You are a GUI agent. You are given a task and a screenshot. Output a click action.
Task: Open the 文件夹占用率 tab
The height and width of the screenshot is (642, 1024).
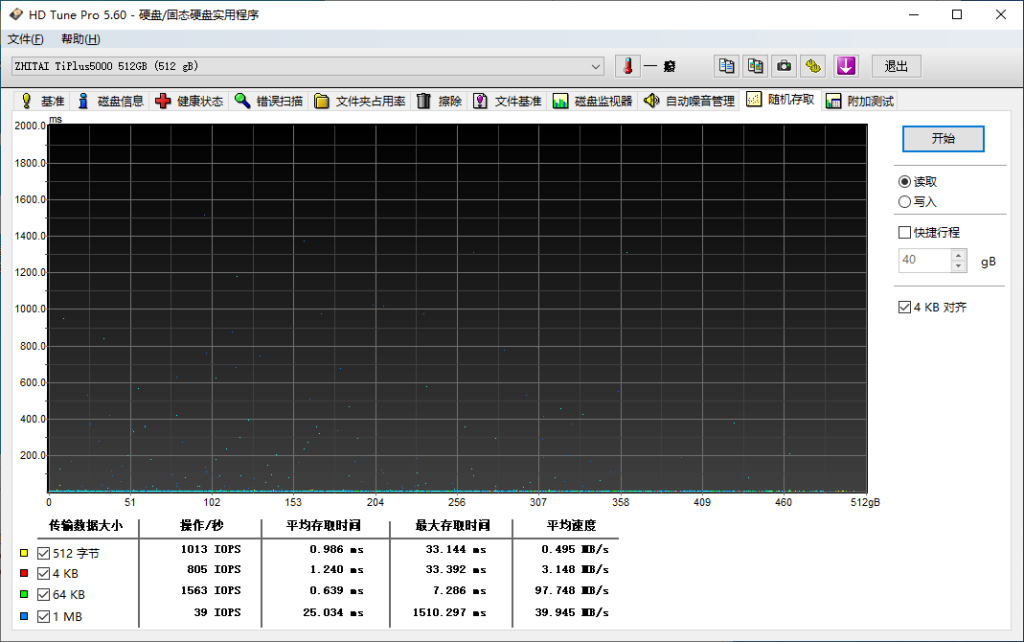click(x=360, y=101)
